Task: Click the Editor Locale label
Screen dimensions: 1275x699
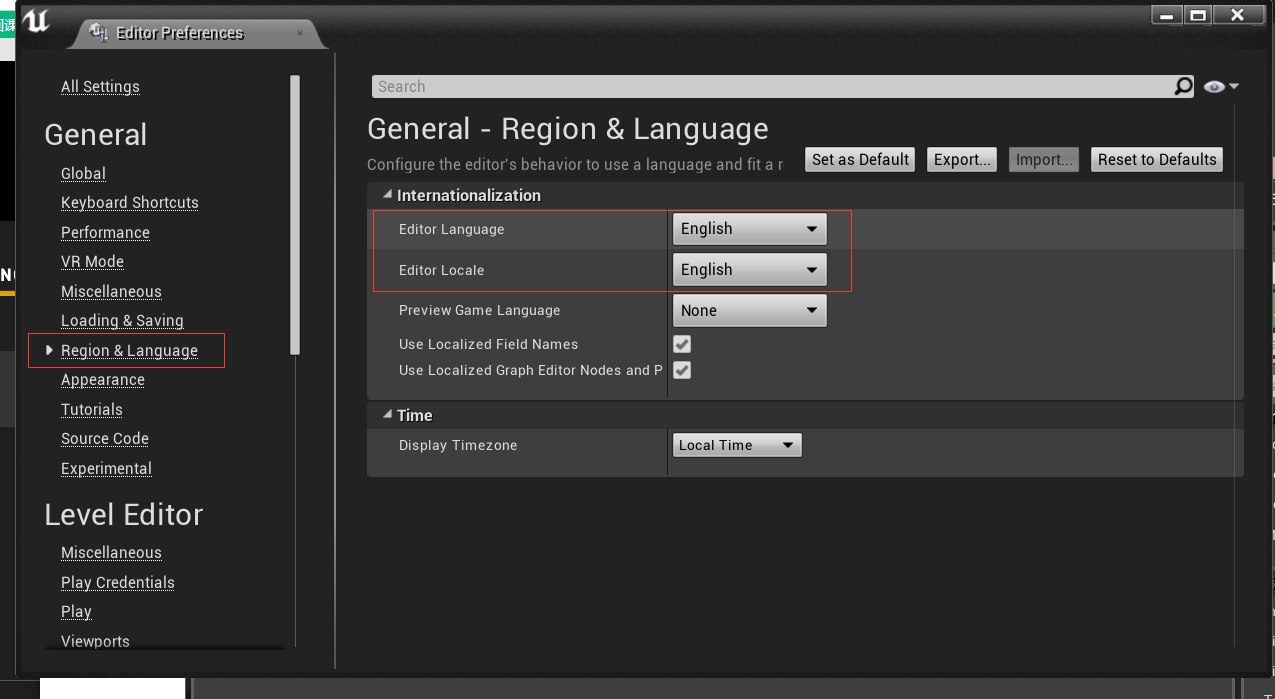Action: click(441, 270)
